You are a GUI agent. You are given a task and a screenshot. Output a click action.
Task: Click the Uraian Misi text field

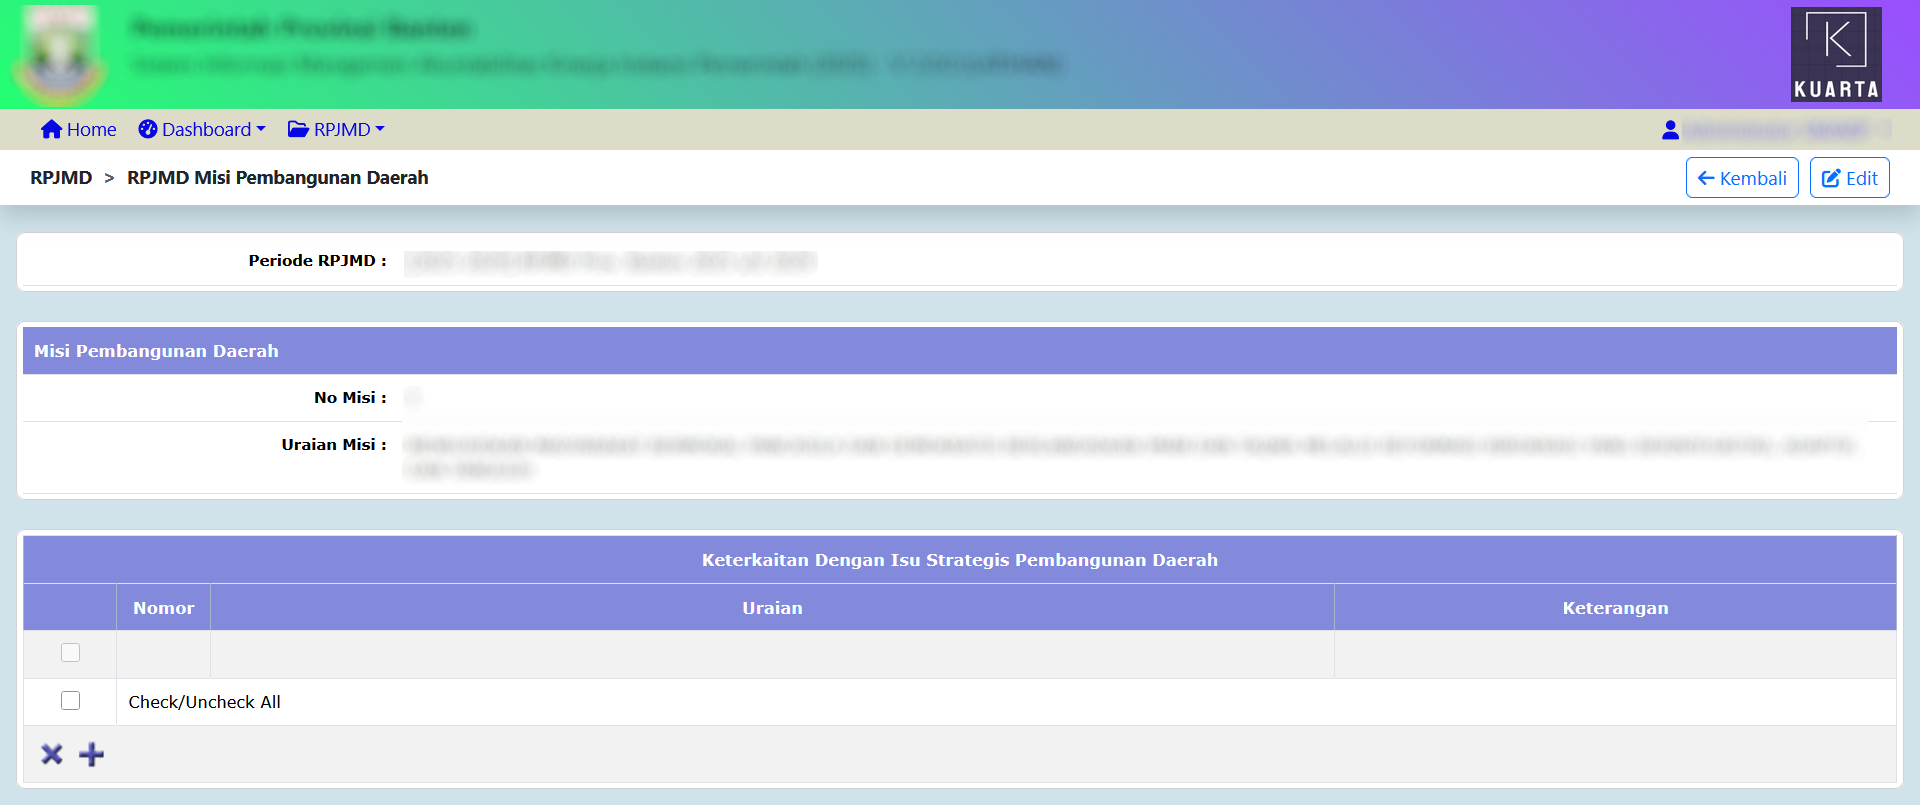click(1130, 457)
